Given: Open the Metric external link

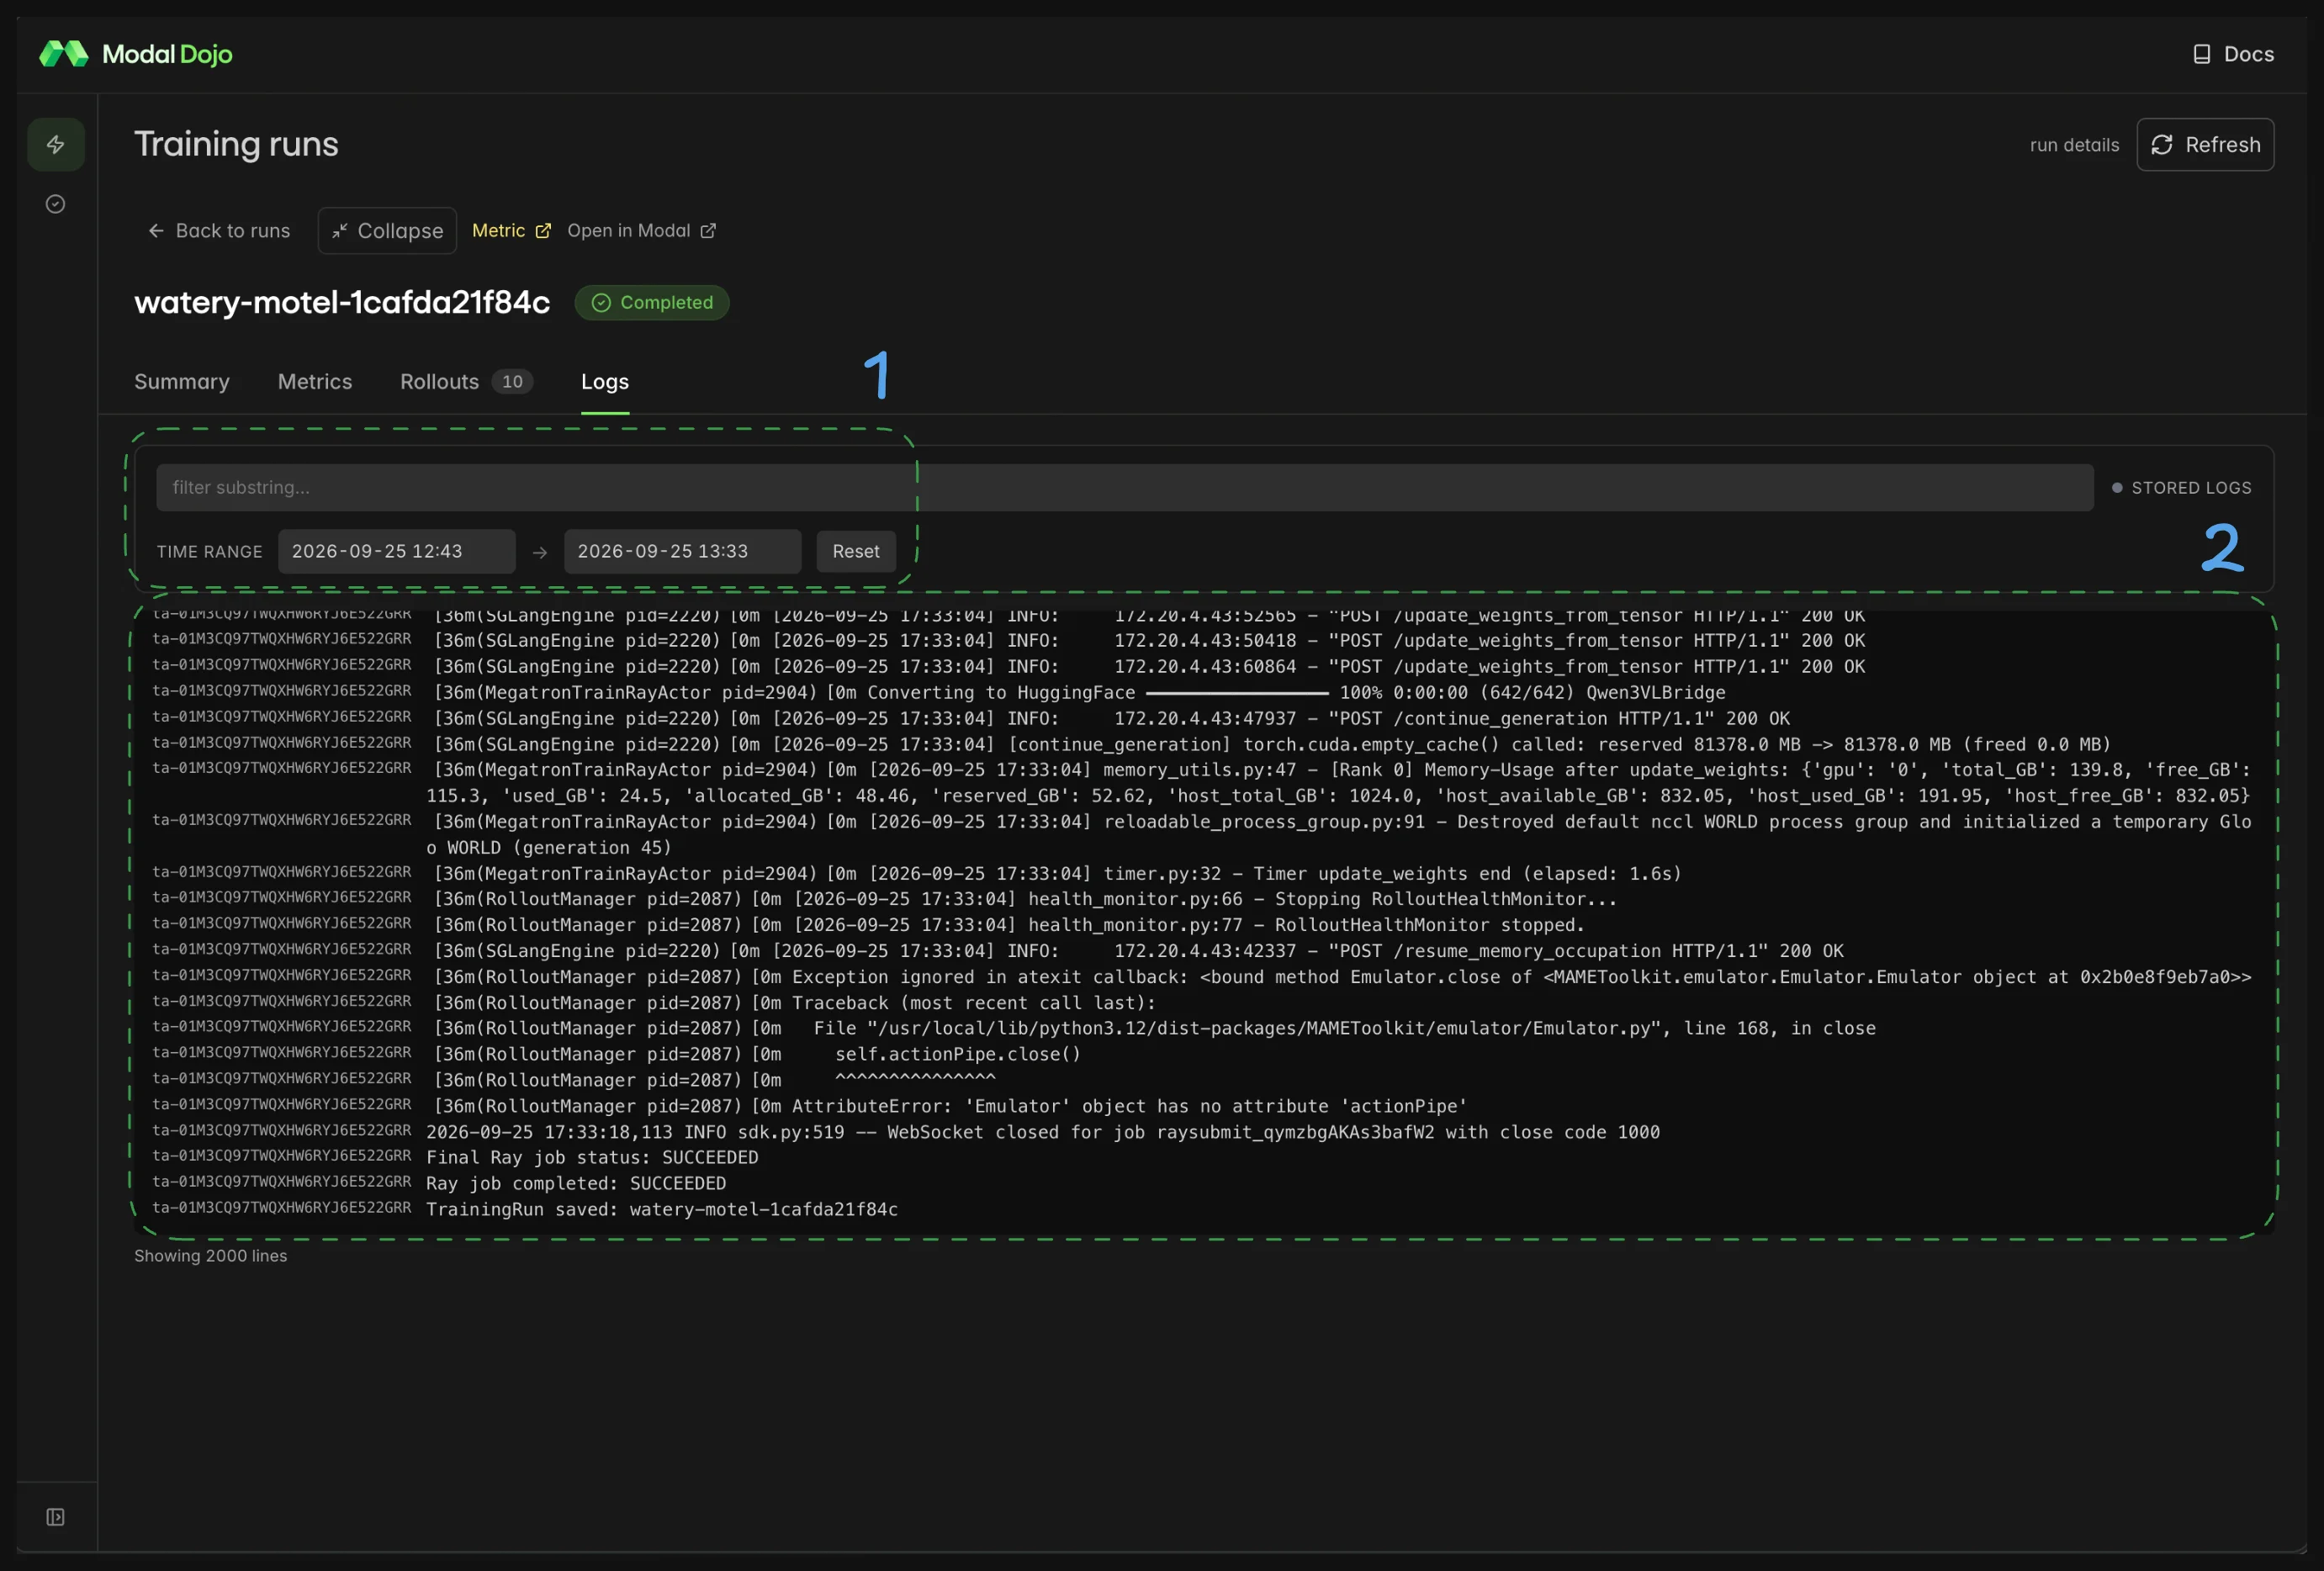Looking at the screenshot, I should (511, 231).
